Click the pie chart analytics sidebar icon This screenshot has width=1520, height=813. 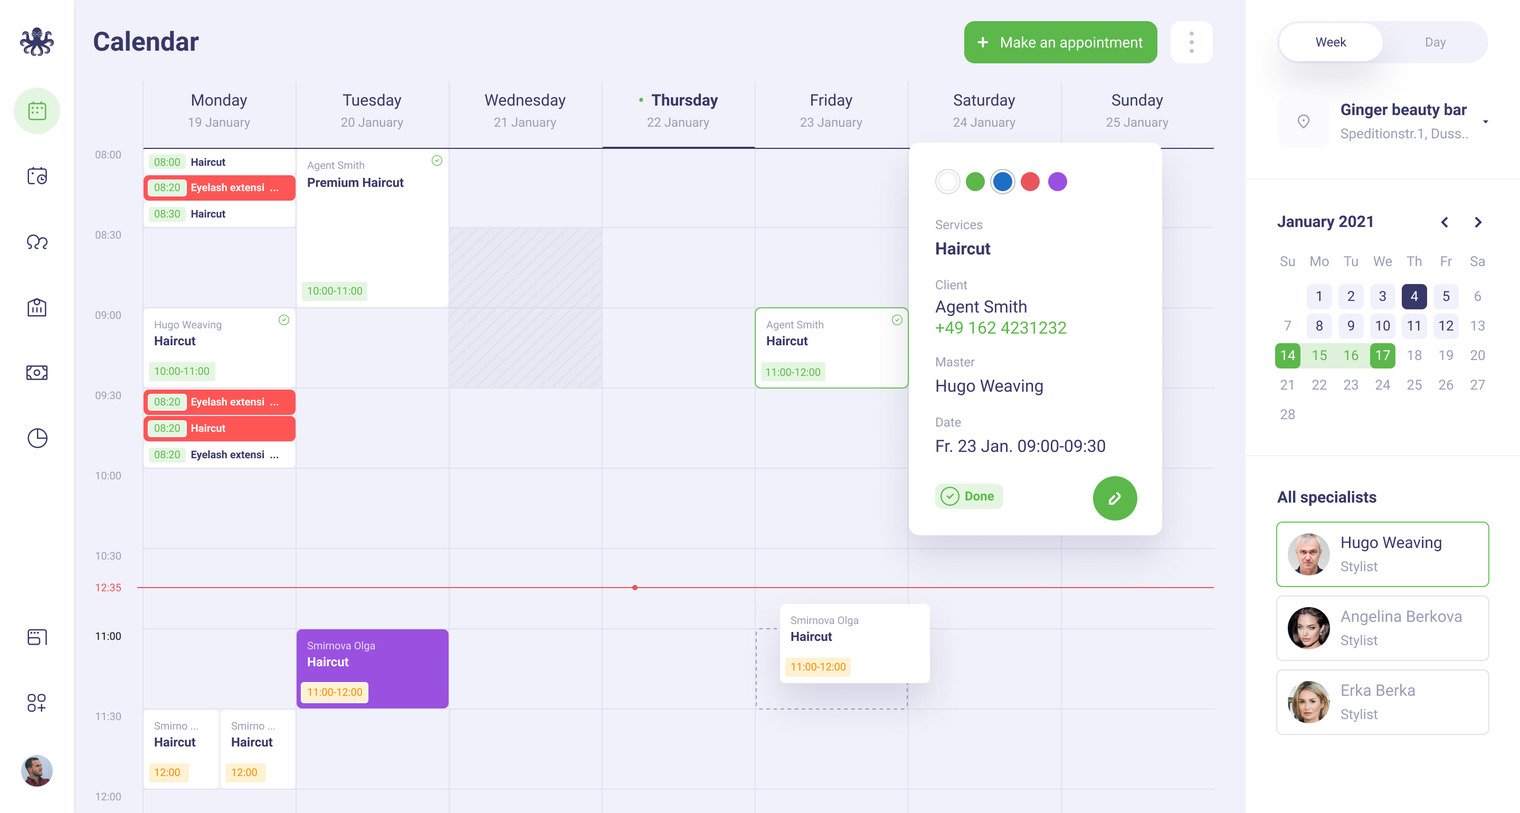click(37, 438)
